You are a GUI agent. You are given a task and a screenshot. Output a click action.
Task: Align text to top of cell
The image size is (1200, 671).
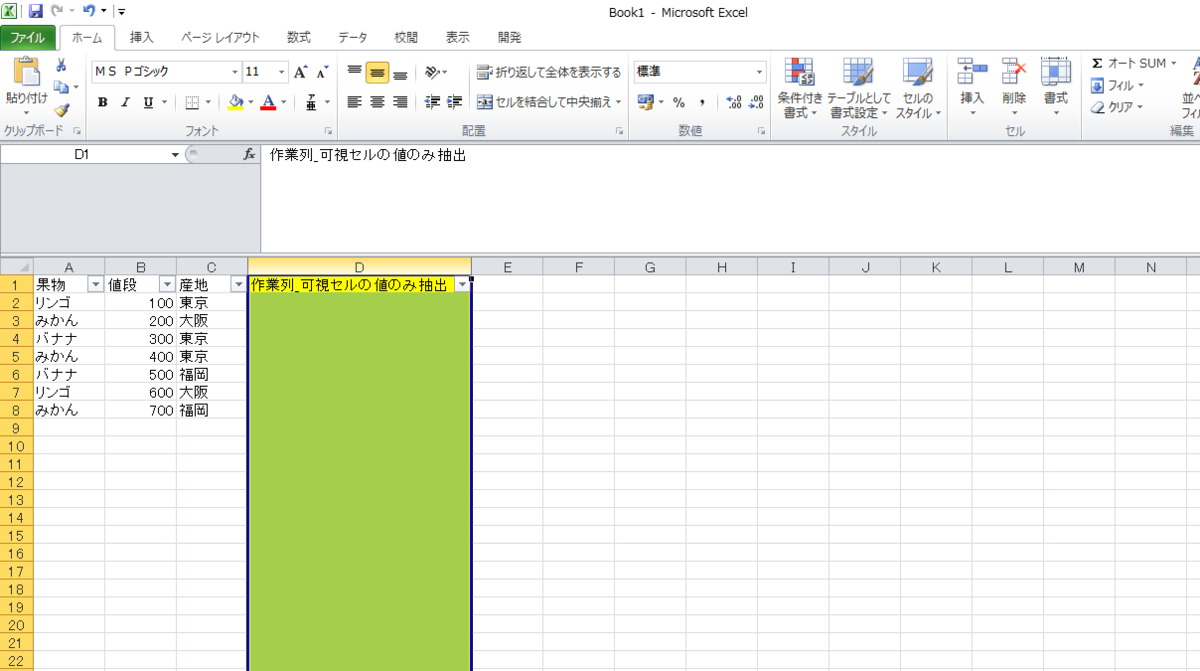pos(354,72)
